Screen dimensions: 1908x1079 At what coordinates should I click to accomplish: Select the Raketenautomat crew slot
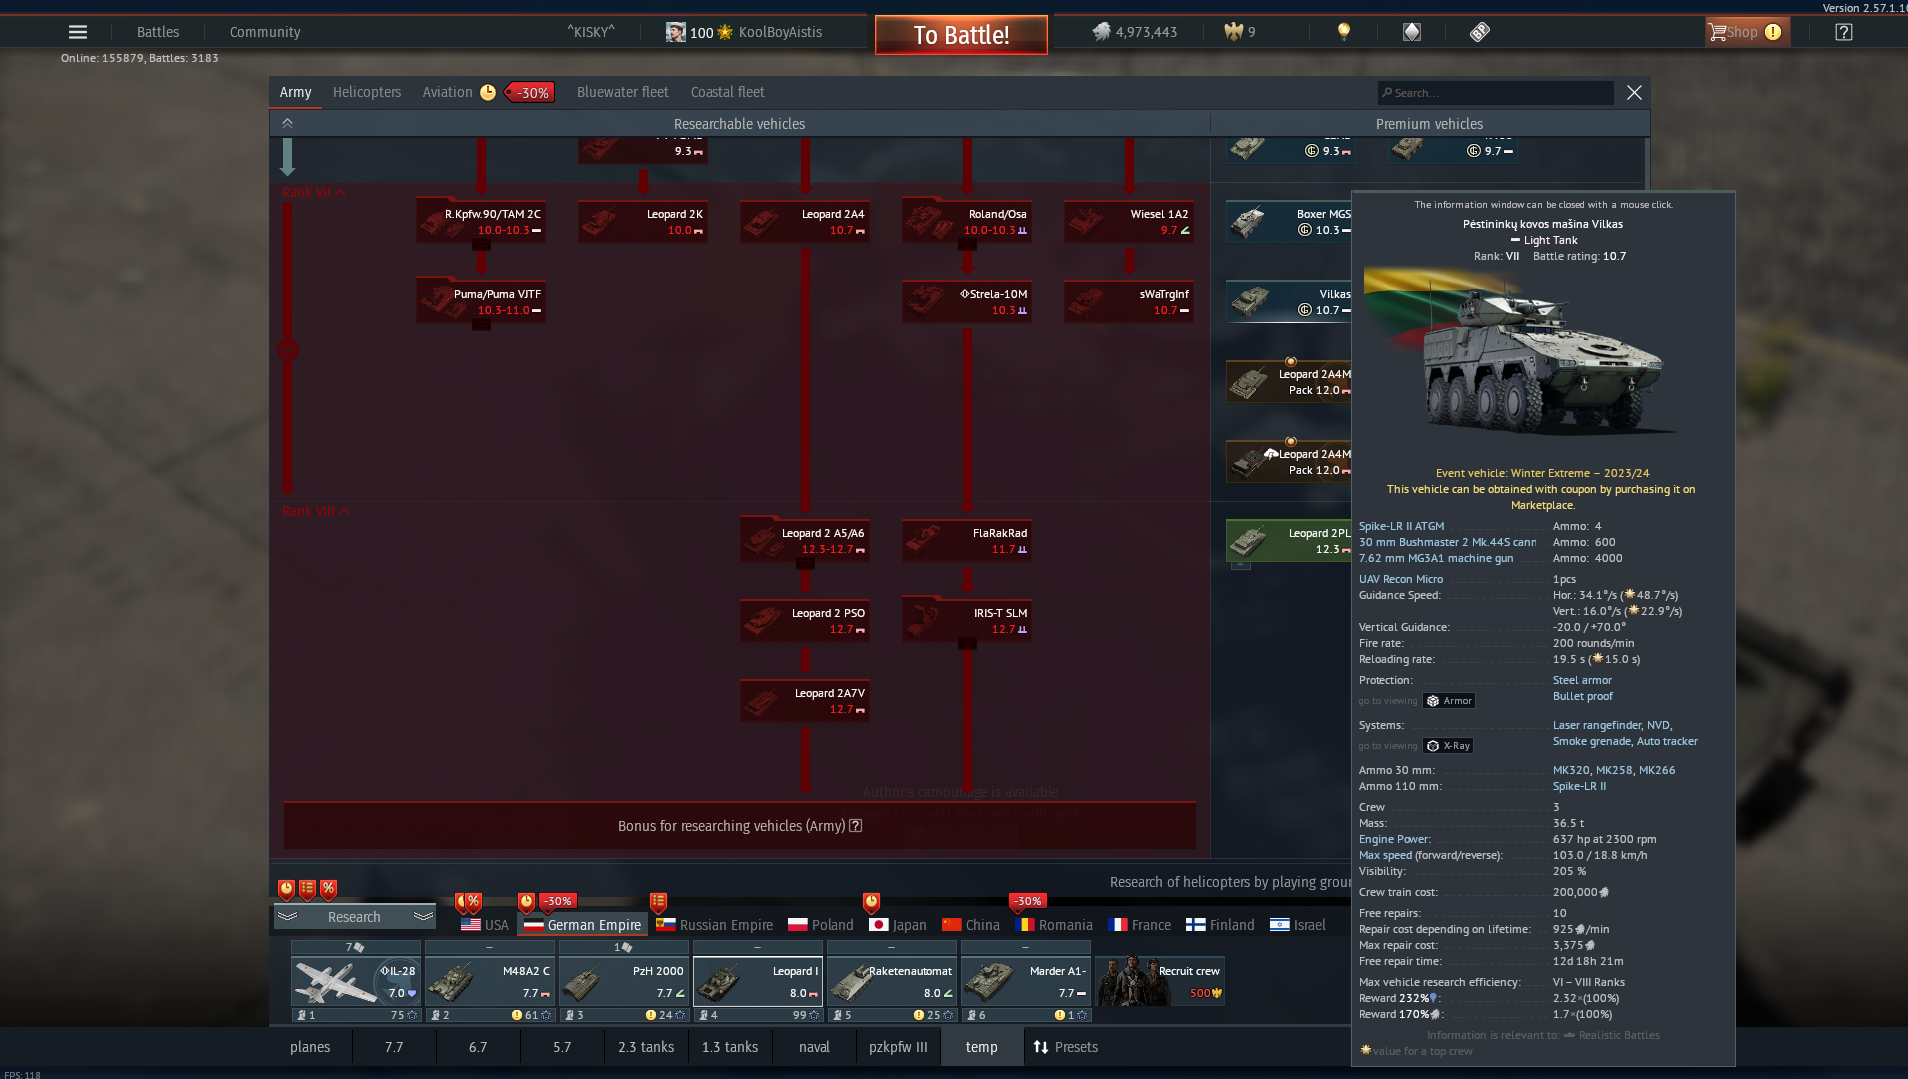[x=892, y=981]
